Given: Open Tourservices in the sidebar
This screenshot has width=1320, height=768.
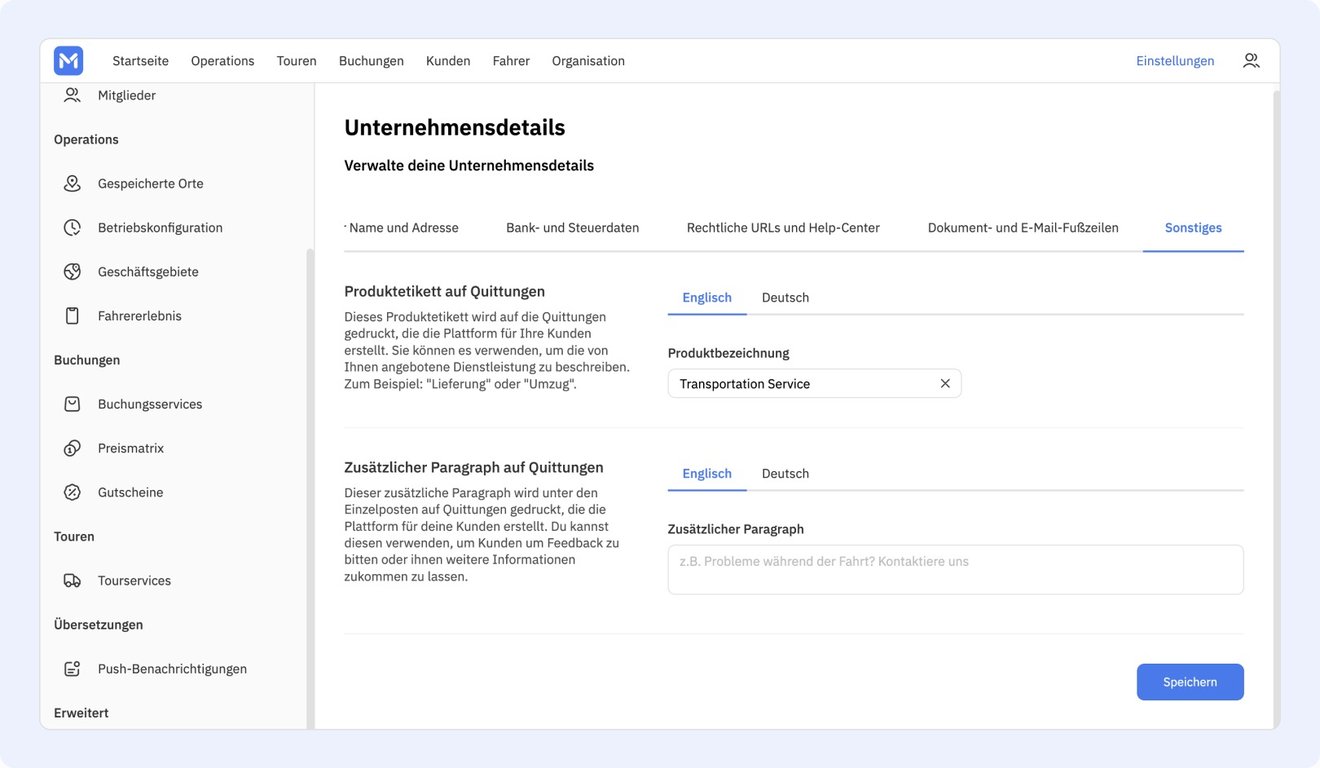Looking at the screenshot, I should click(x=135, y=581).
